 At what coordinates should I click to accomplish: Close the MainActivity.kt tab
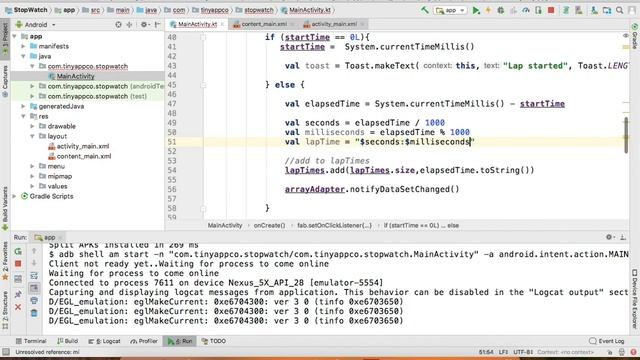pos(222,24)
